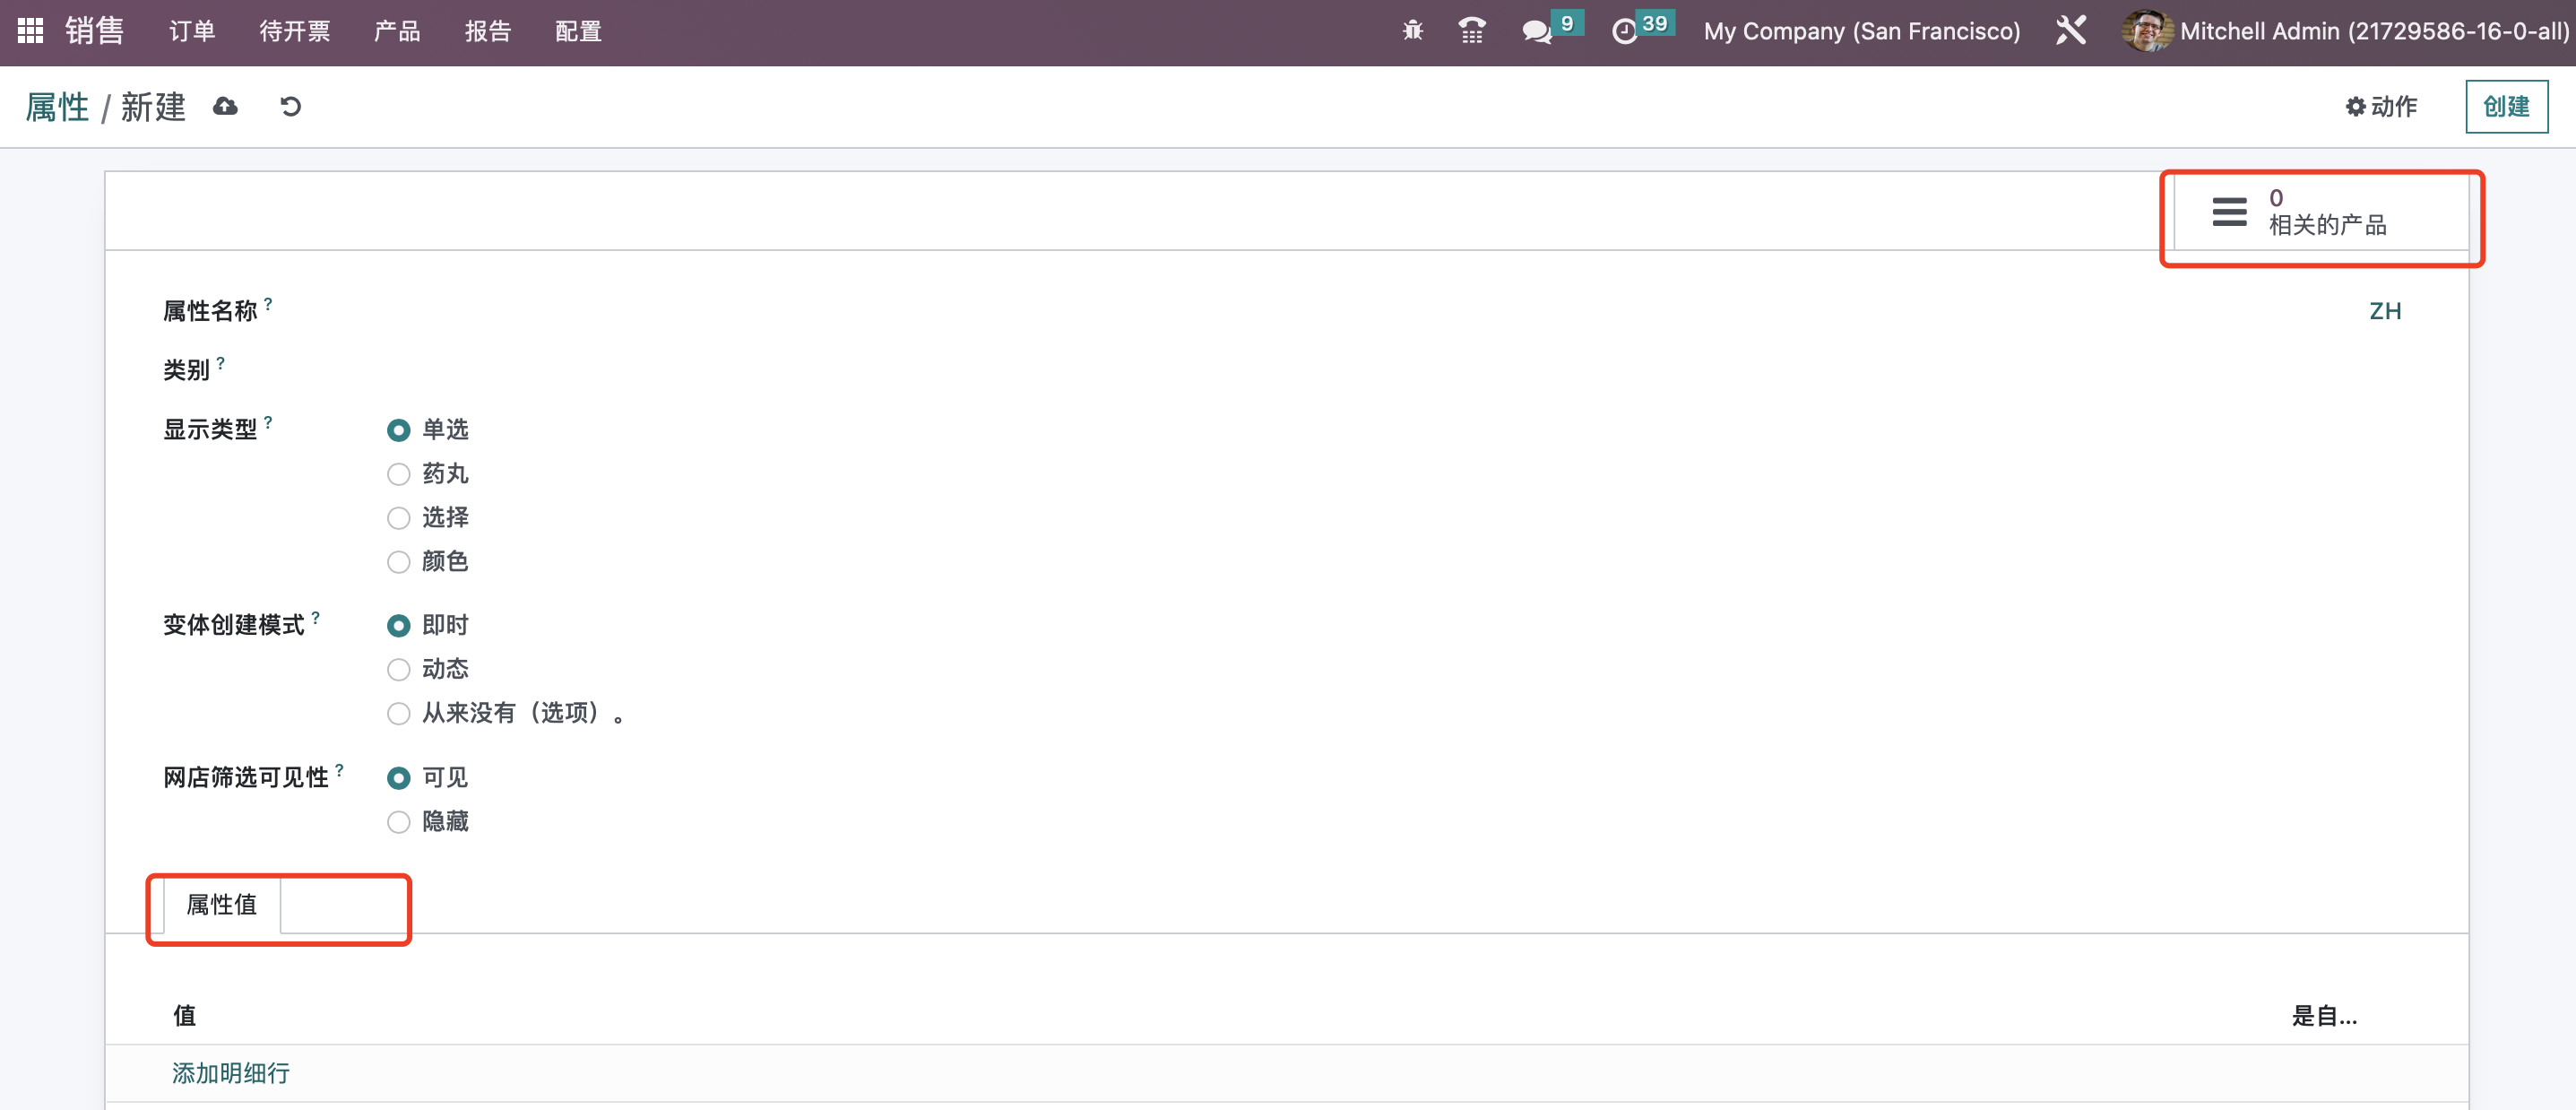
Task: Save record manually with cloud icon
Action: point(225,107)
